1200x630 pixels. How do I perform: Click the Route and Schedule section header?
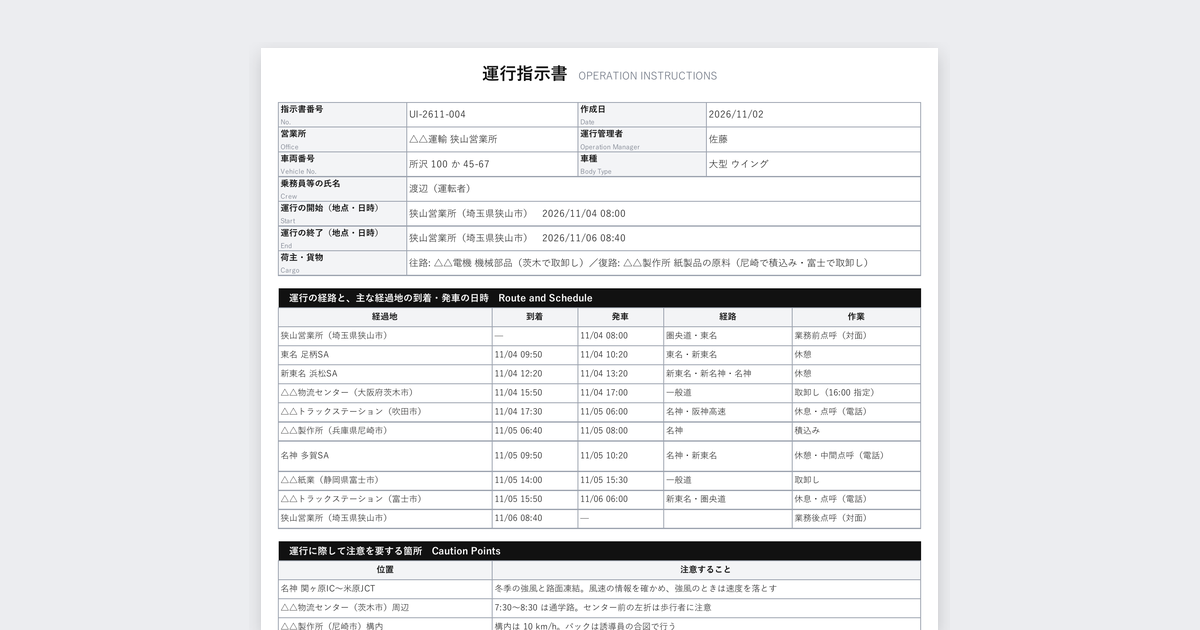point(600,298)
